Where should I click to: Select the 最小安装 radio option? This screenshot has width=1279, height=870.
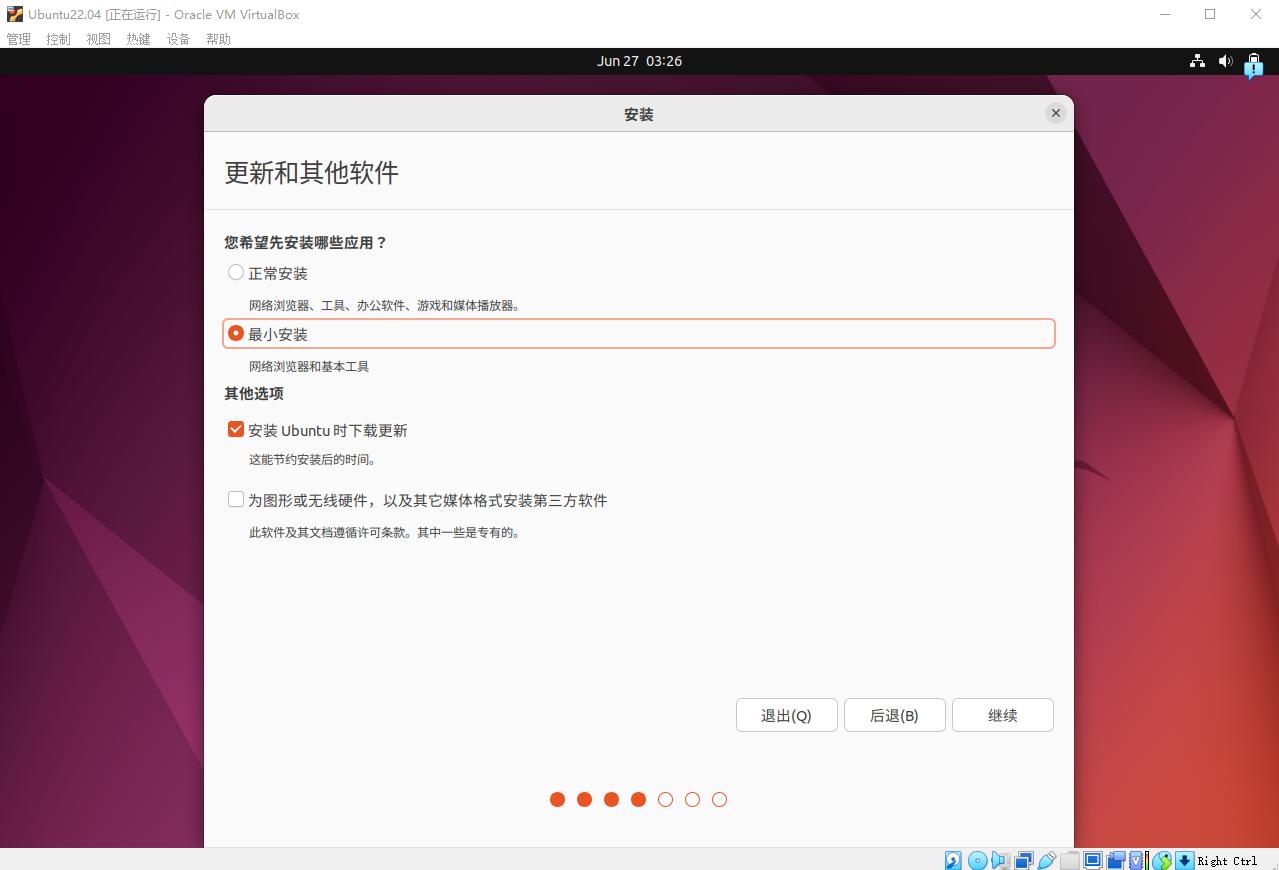coord(236,333)
